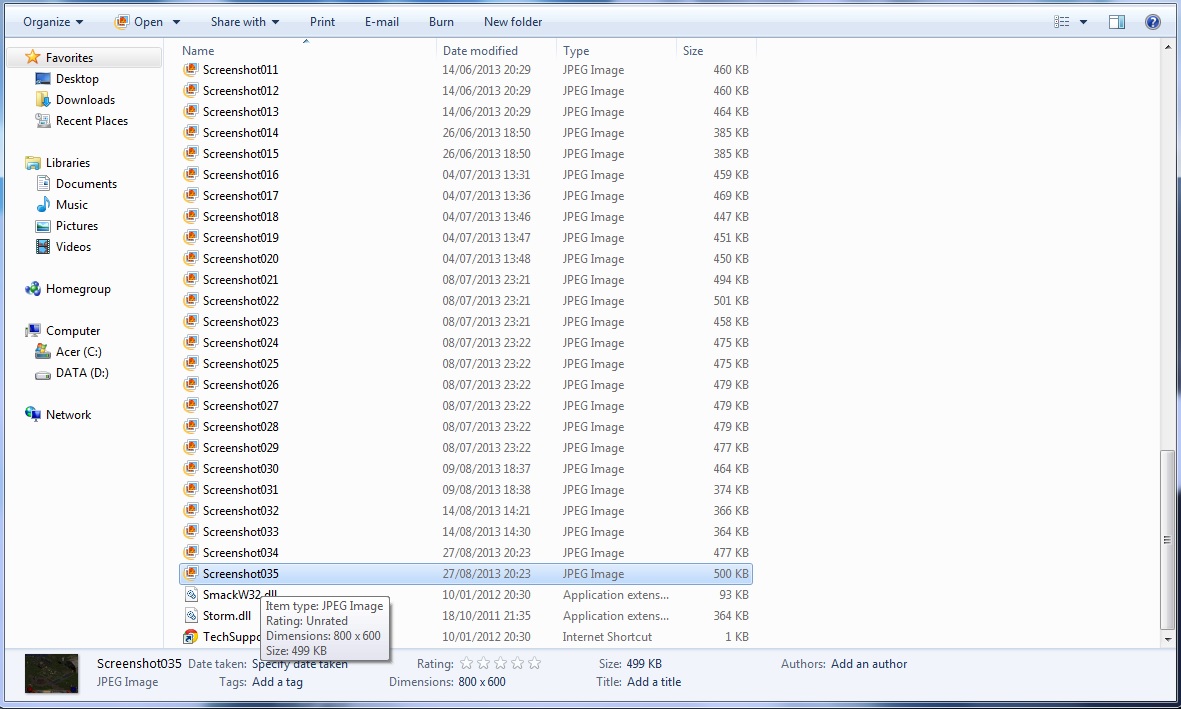
Task: Click the Recent Places icon
Action: 43,121
